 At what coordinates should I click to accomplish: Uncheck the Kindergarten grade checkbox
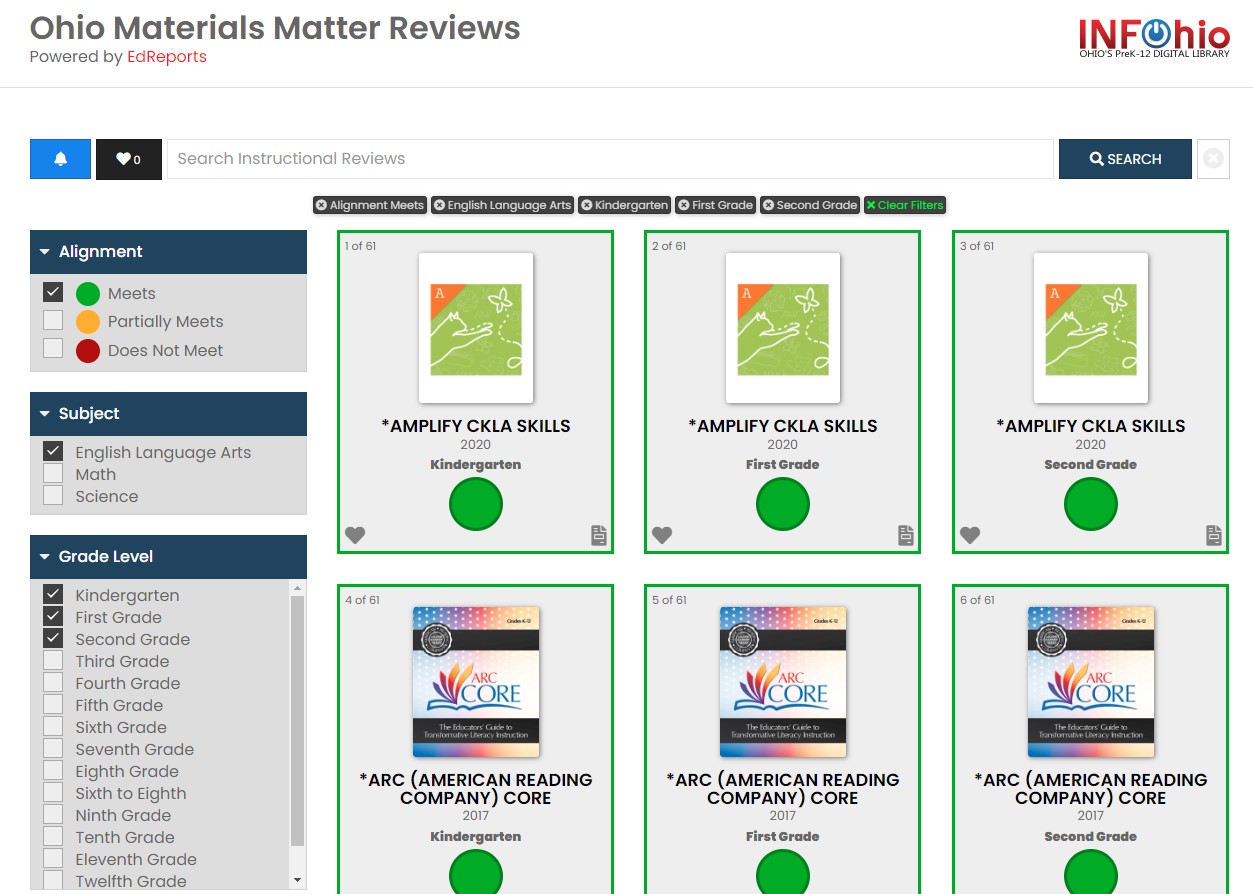[x=53, y=594]
